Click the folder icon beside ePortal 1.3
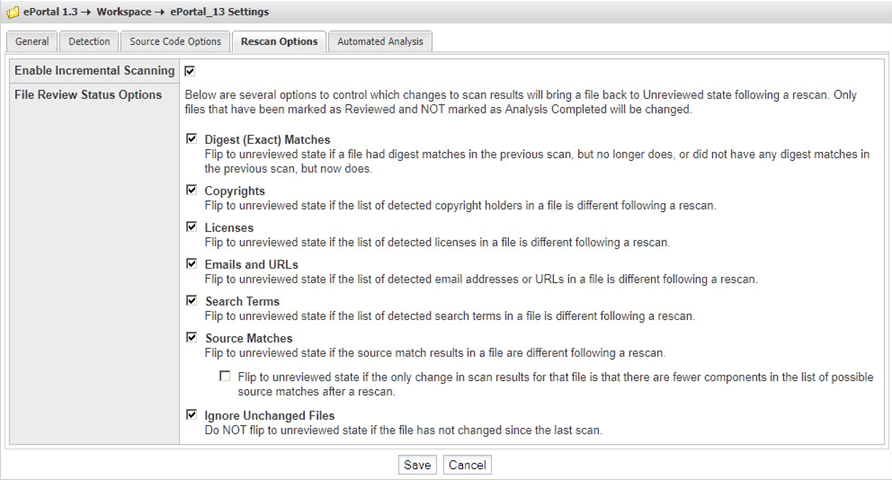The width and height of the screenshot is (892, 480). tap(12, 12)
